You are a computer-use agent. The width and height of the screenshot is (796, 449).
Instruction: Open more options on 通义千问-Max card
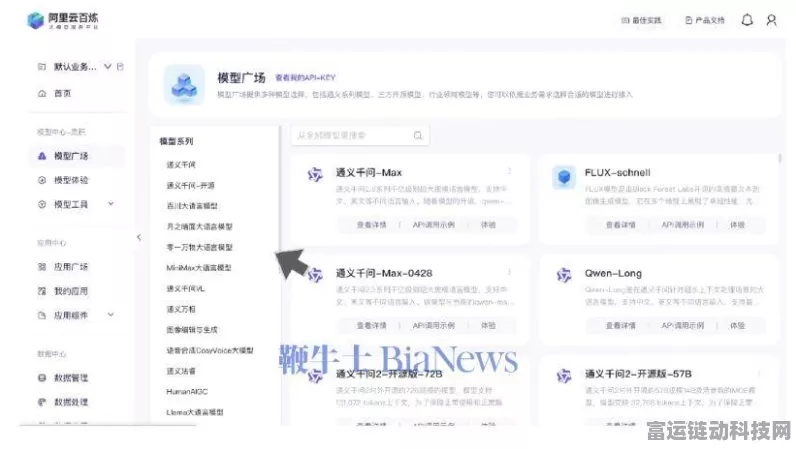click(509, 171)
